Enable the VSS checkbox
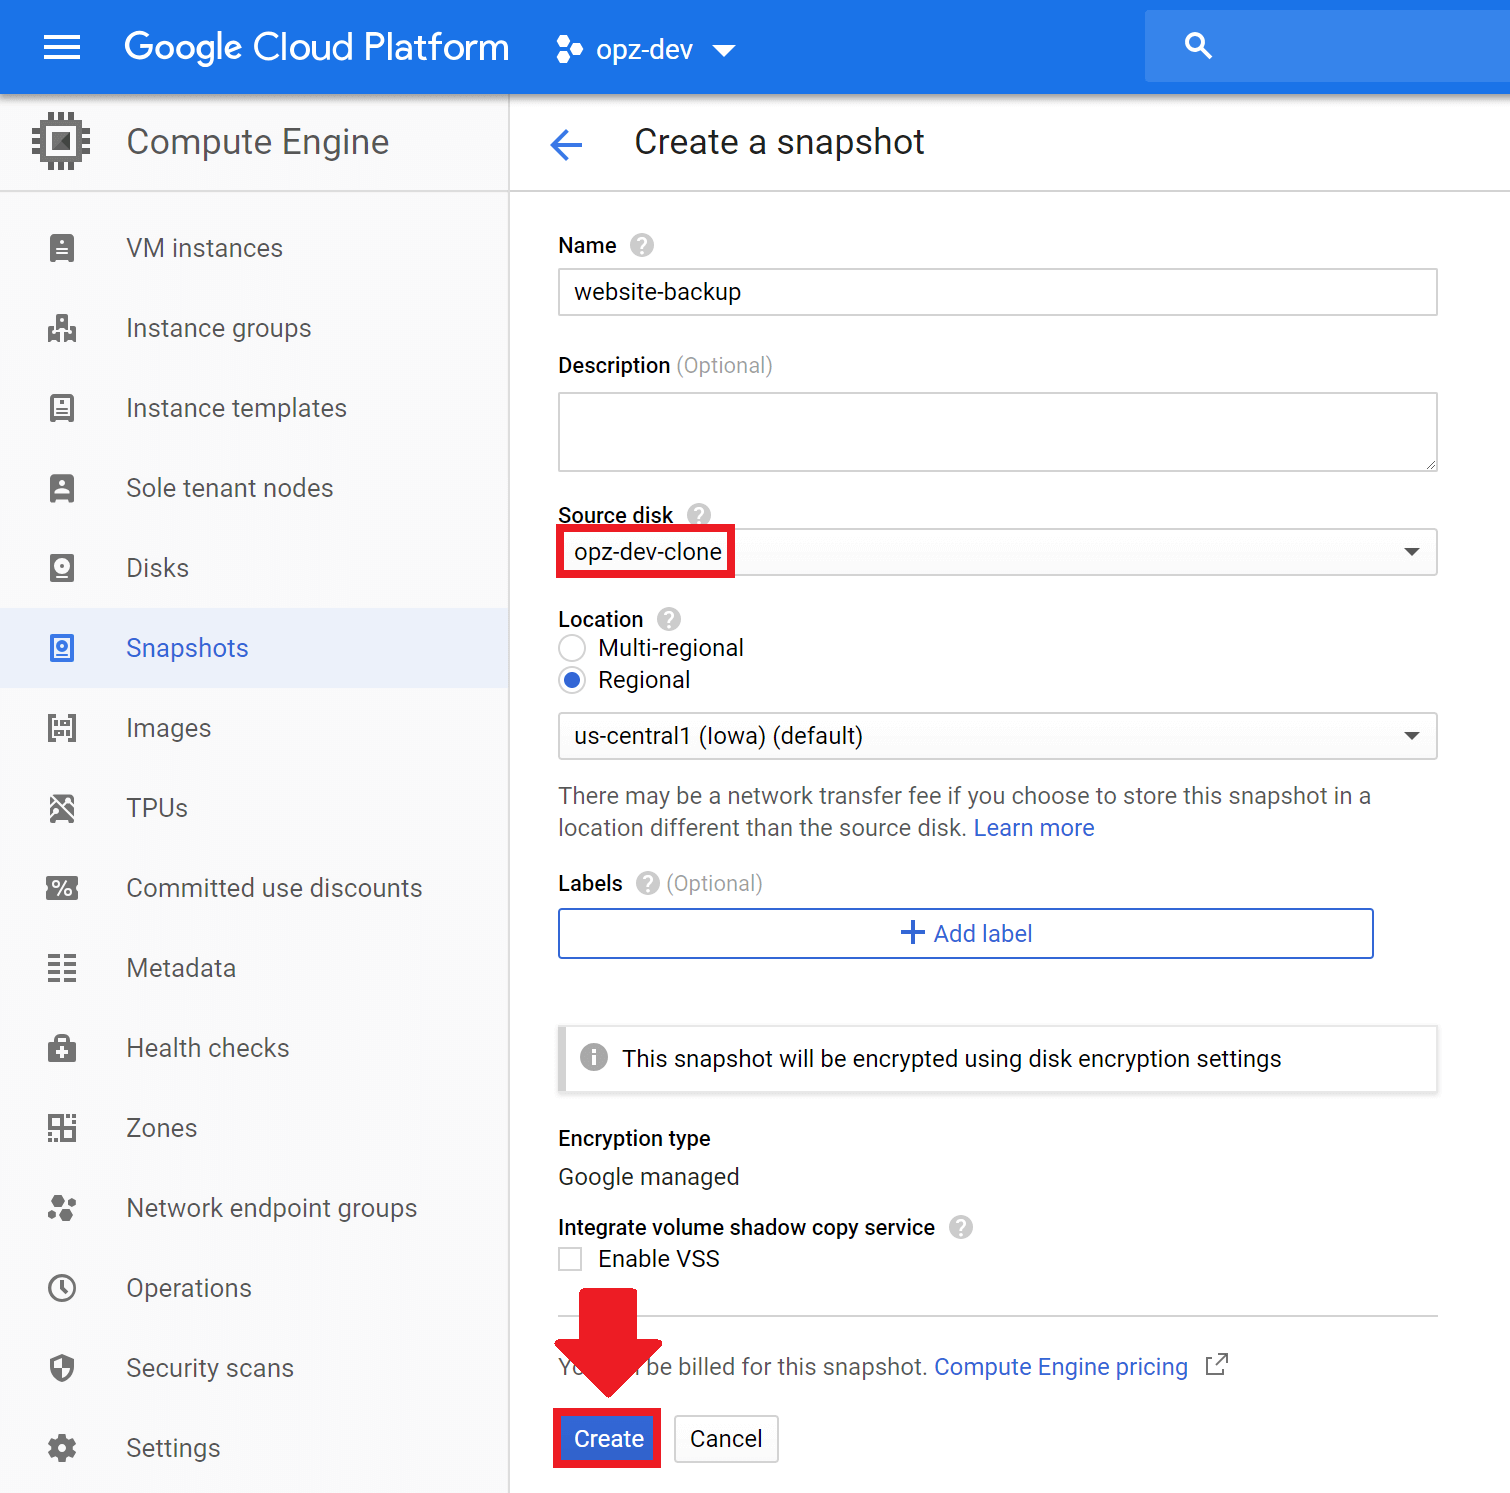Viewport: 1510px width, 1493px height. (570, 1259)
